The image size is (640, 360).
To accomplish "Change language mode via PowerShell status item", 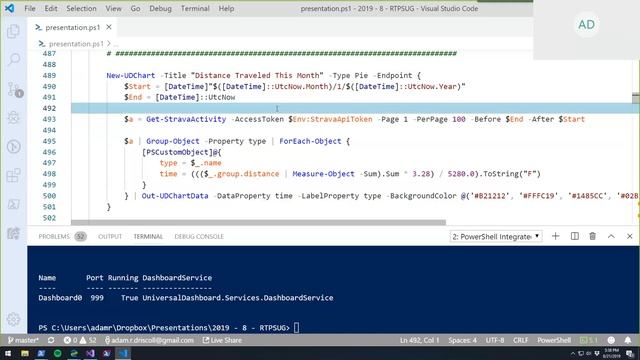I will pos(554,340).
